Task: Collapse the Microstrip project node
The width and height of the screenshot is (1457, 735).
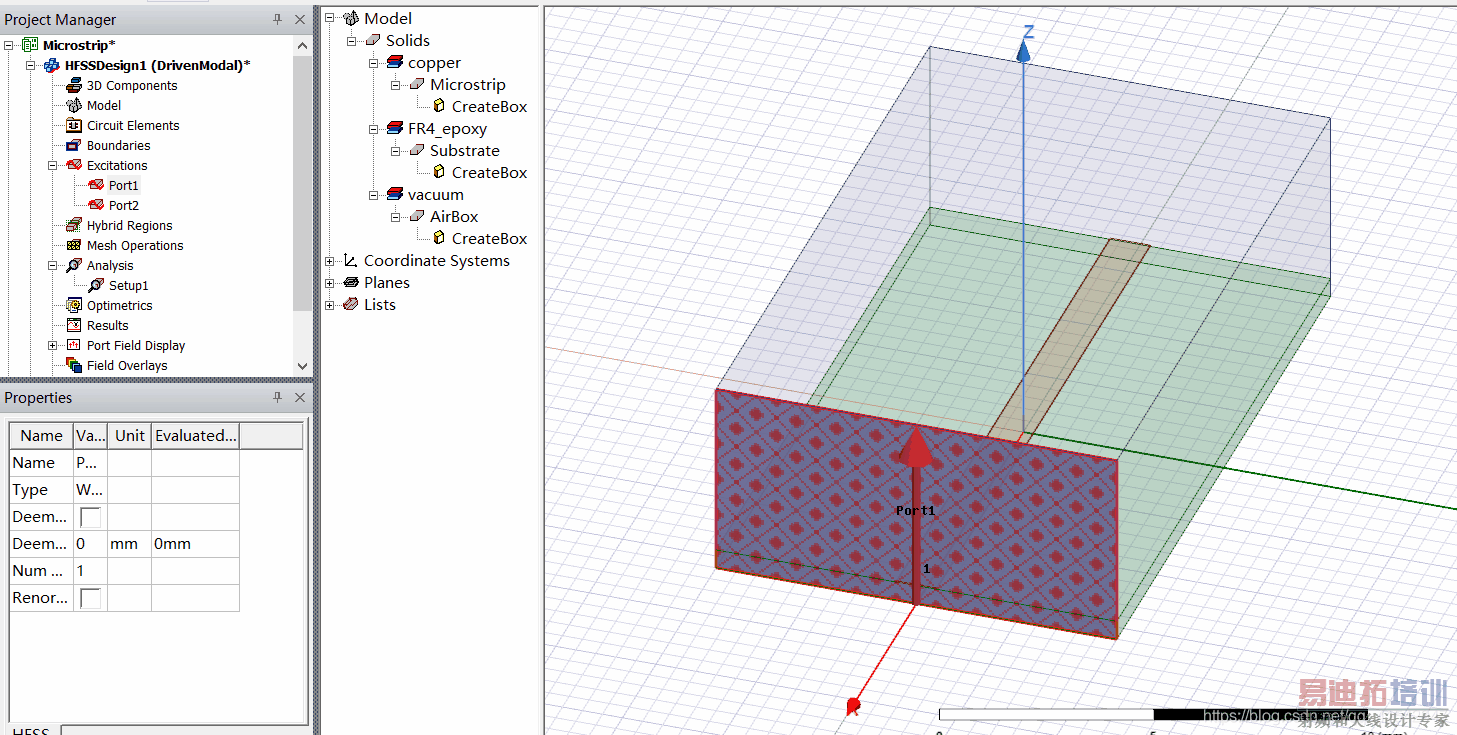Action: pos(10,45)
